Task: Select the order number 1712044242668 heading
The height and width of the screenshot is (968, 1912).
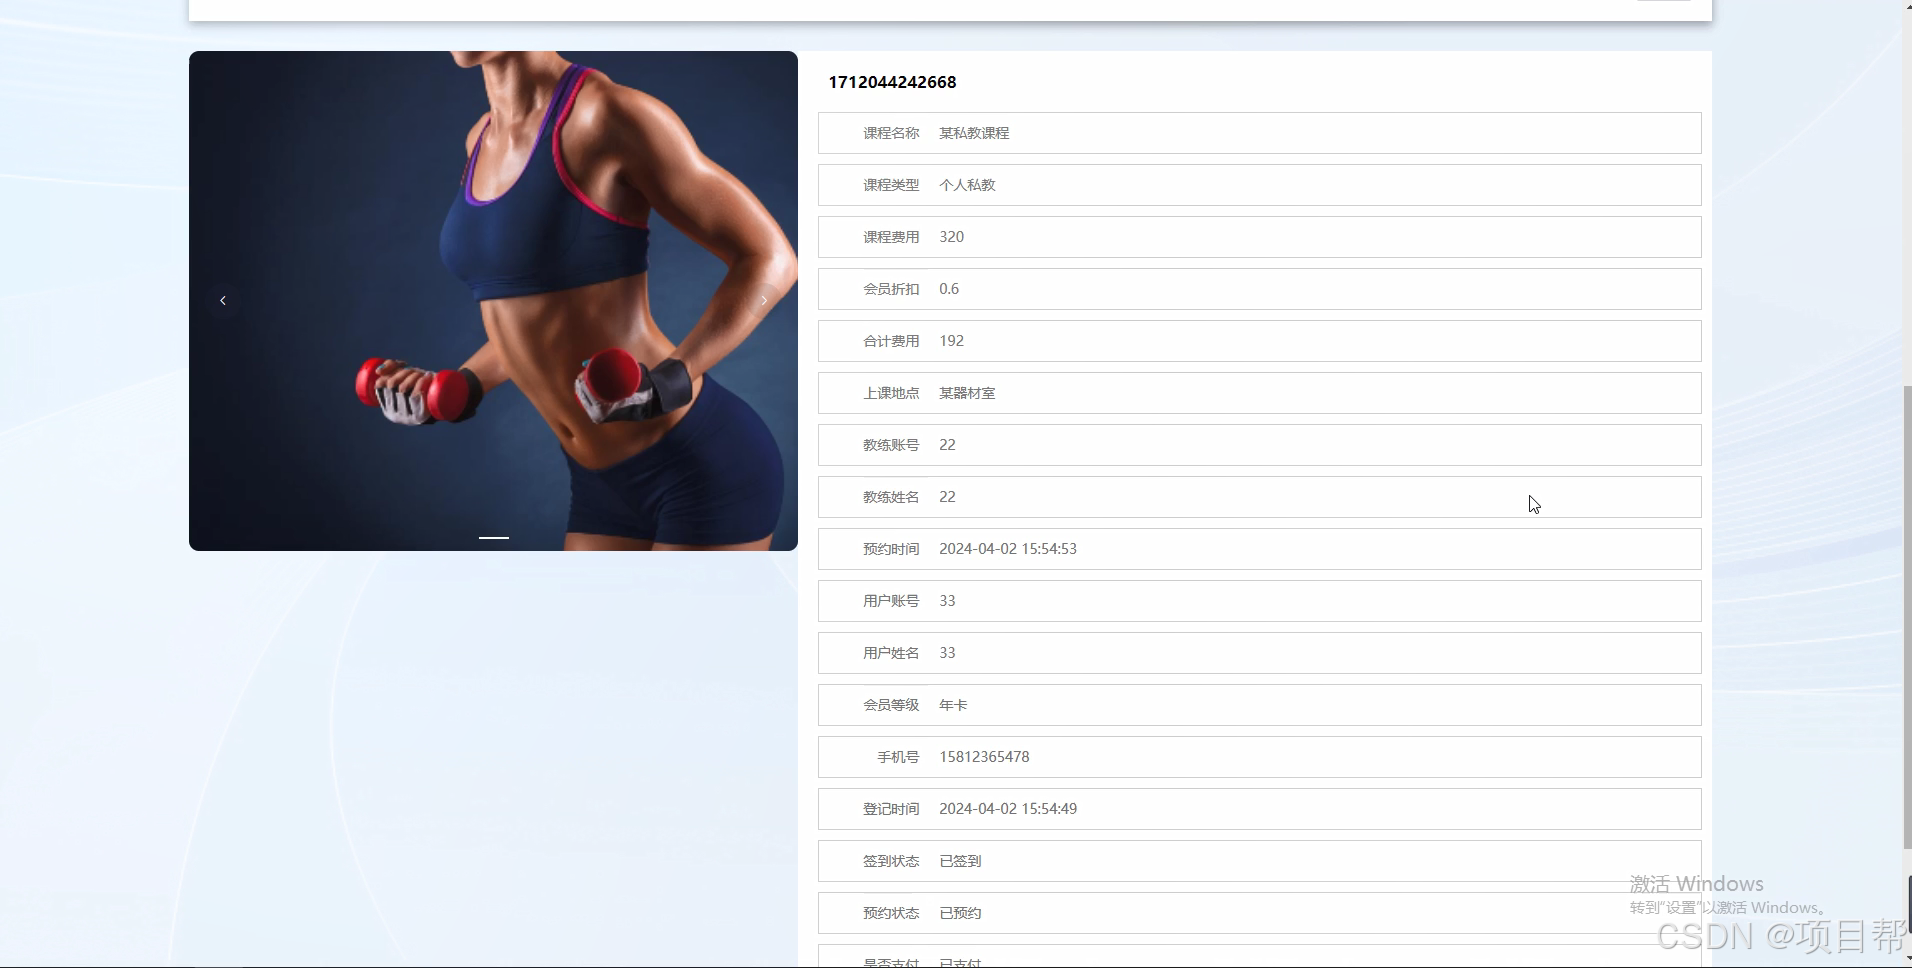Action: 892,82
